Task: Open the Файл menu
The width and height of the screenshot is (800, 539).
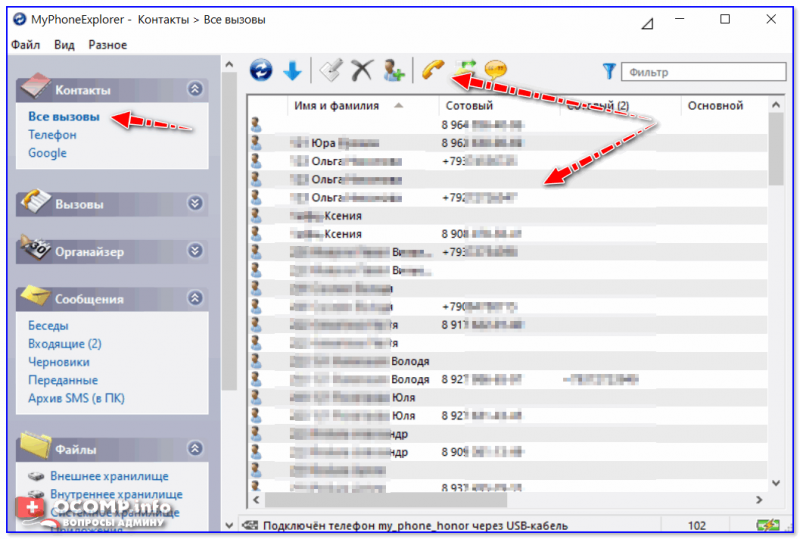Action: [26, 45]
